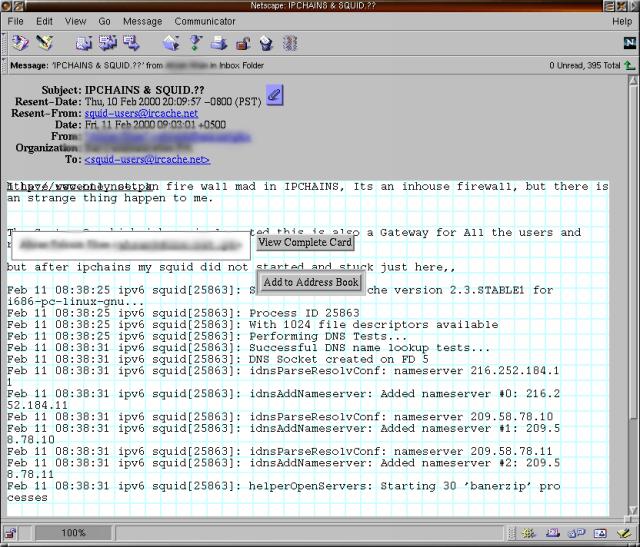Click the '0 Unread, 395 Total' text
Image resolution: width=640 pixels, height=547 pixels.
click(584, 65)
